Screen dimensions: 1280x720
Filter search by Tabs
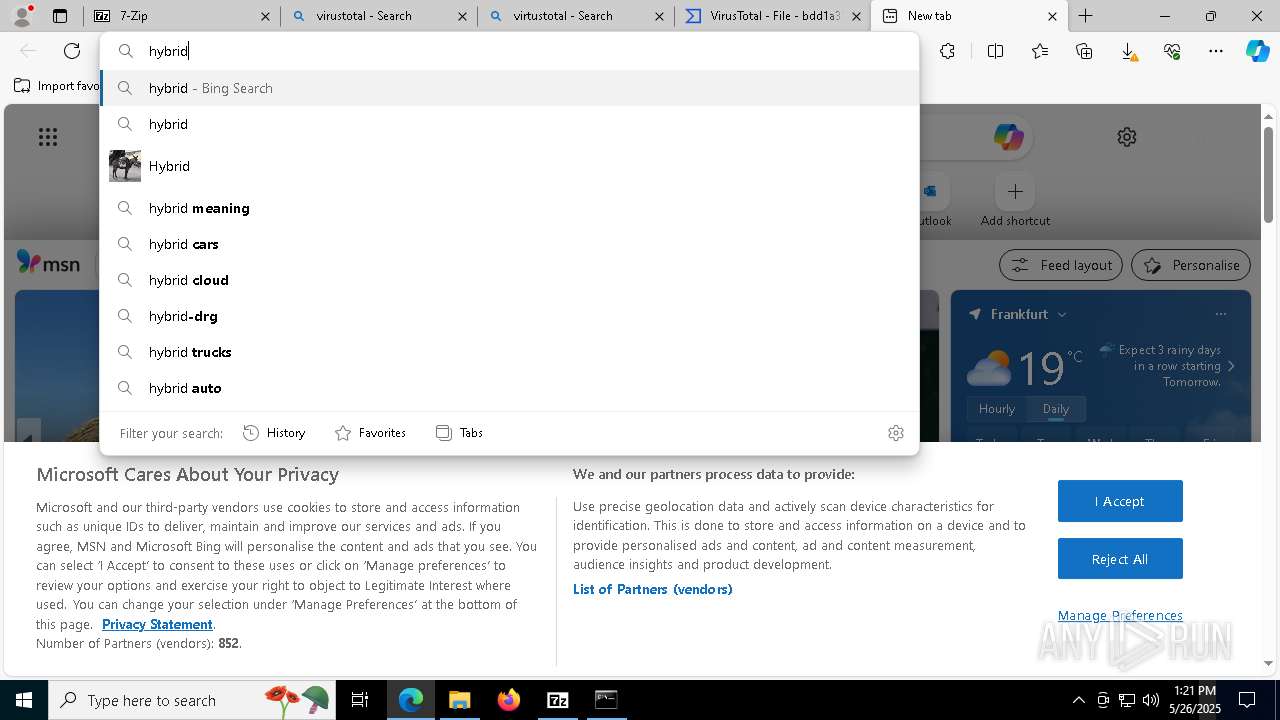click(460, 433)
